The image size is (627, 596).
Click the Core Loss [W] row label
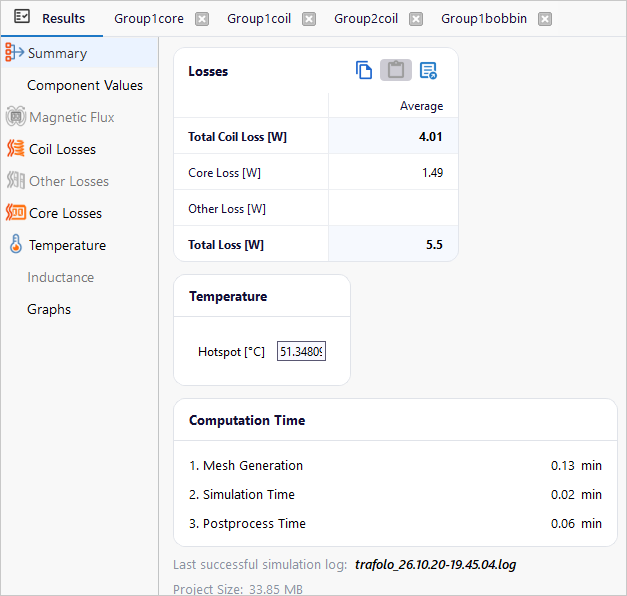pyautogui.click(x=224, y=173)
